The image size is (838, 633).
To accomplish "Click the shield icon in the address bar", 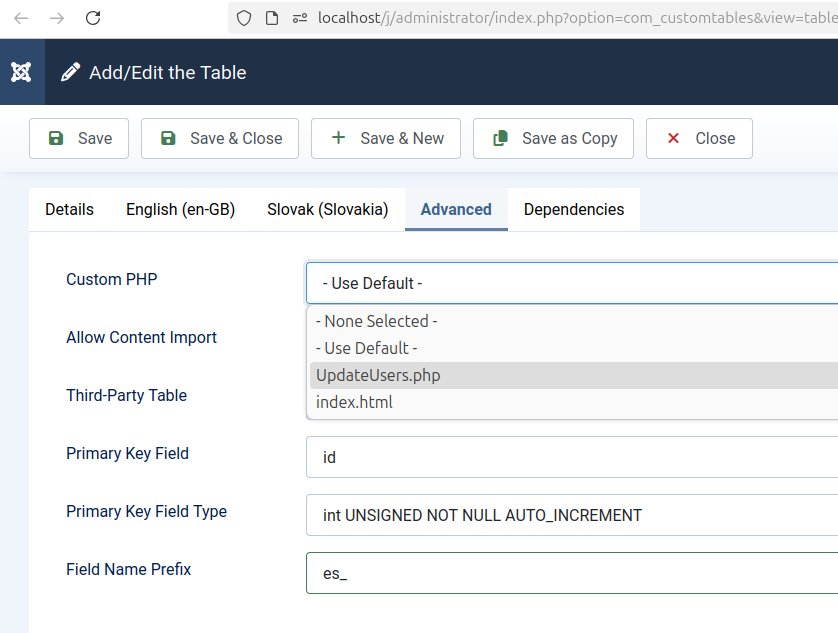I will tap(244, 18).
